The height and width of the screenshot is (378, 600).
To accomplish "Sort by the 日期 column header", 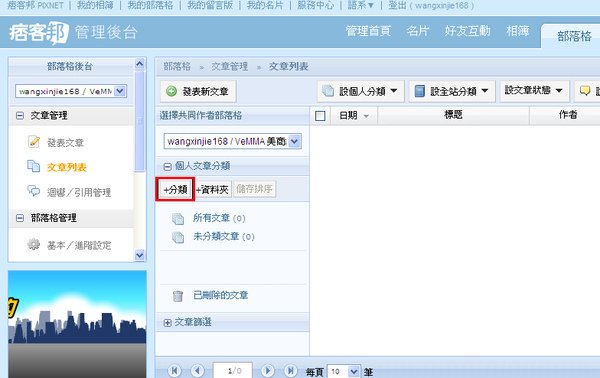I will [354, 115].
